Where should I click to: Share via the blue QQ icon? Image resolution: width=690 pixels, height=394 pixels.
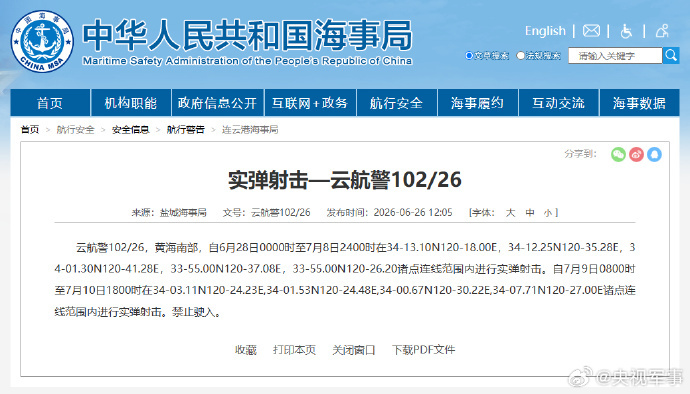click(x=654, y=154)
